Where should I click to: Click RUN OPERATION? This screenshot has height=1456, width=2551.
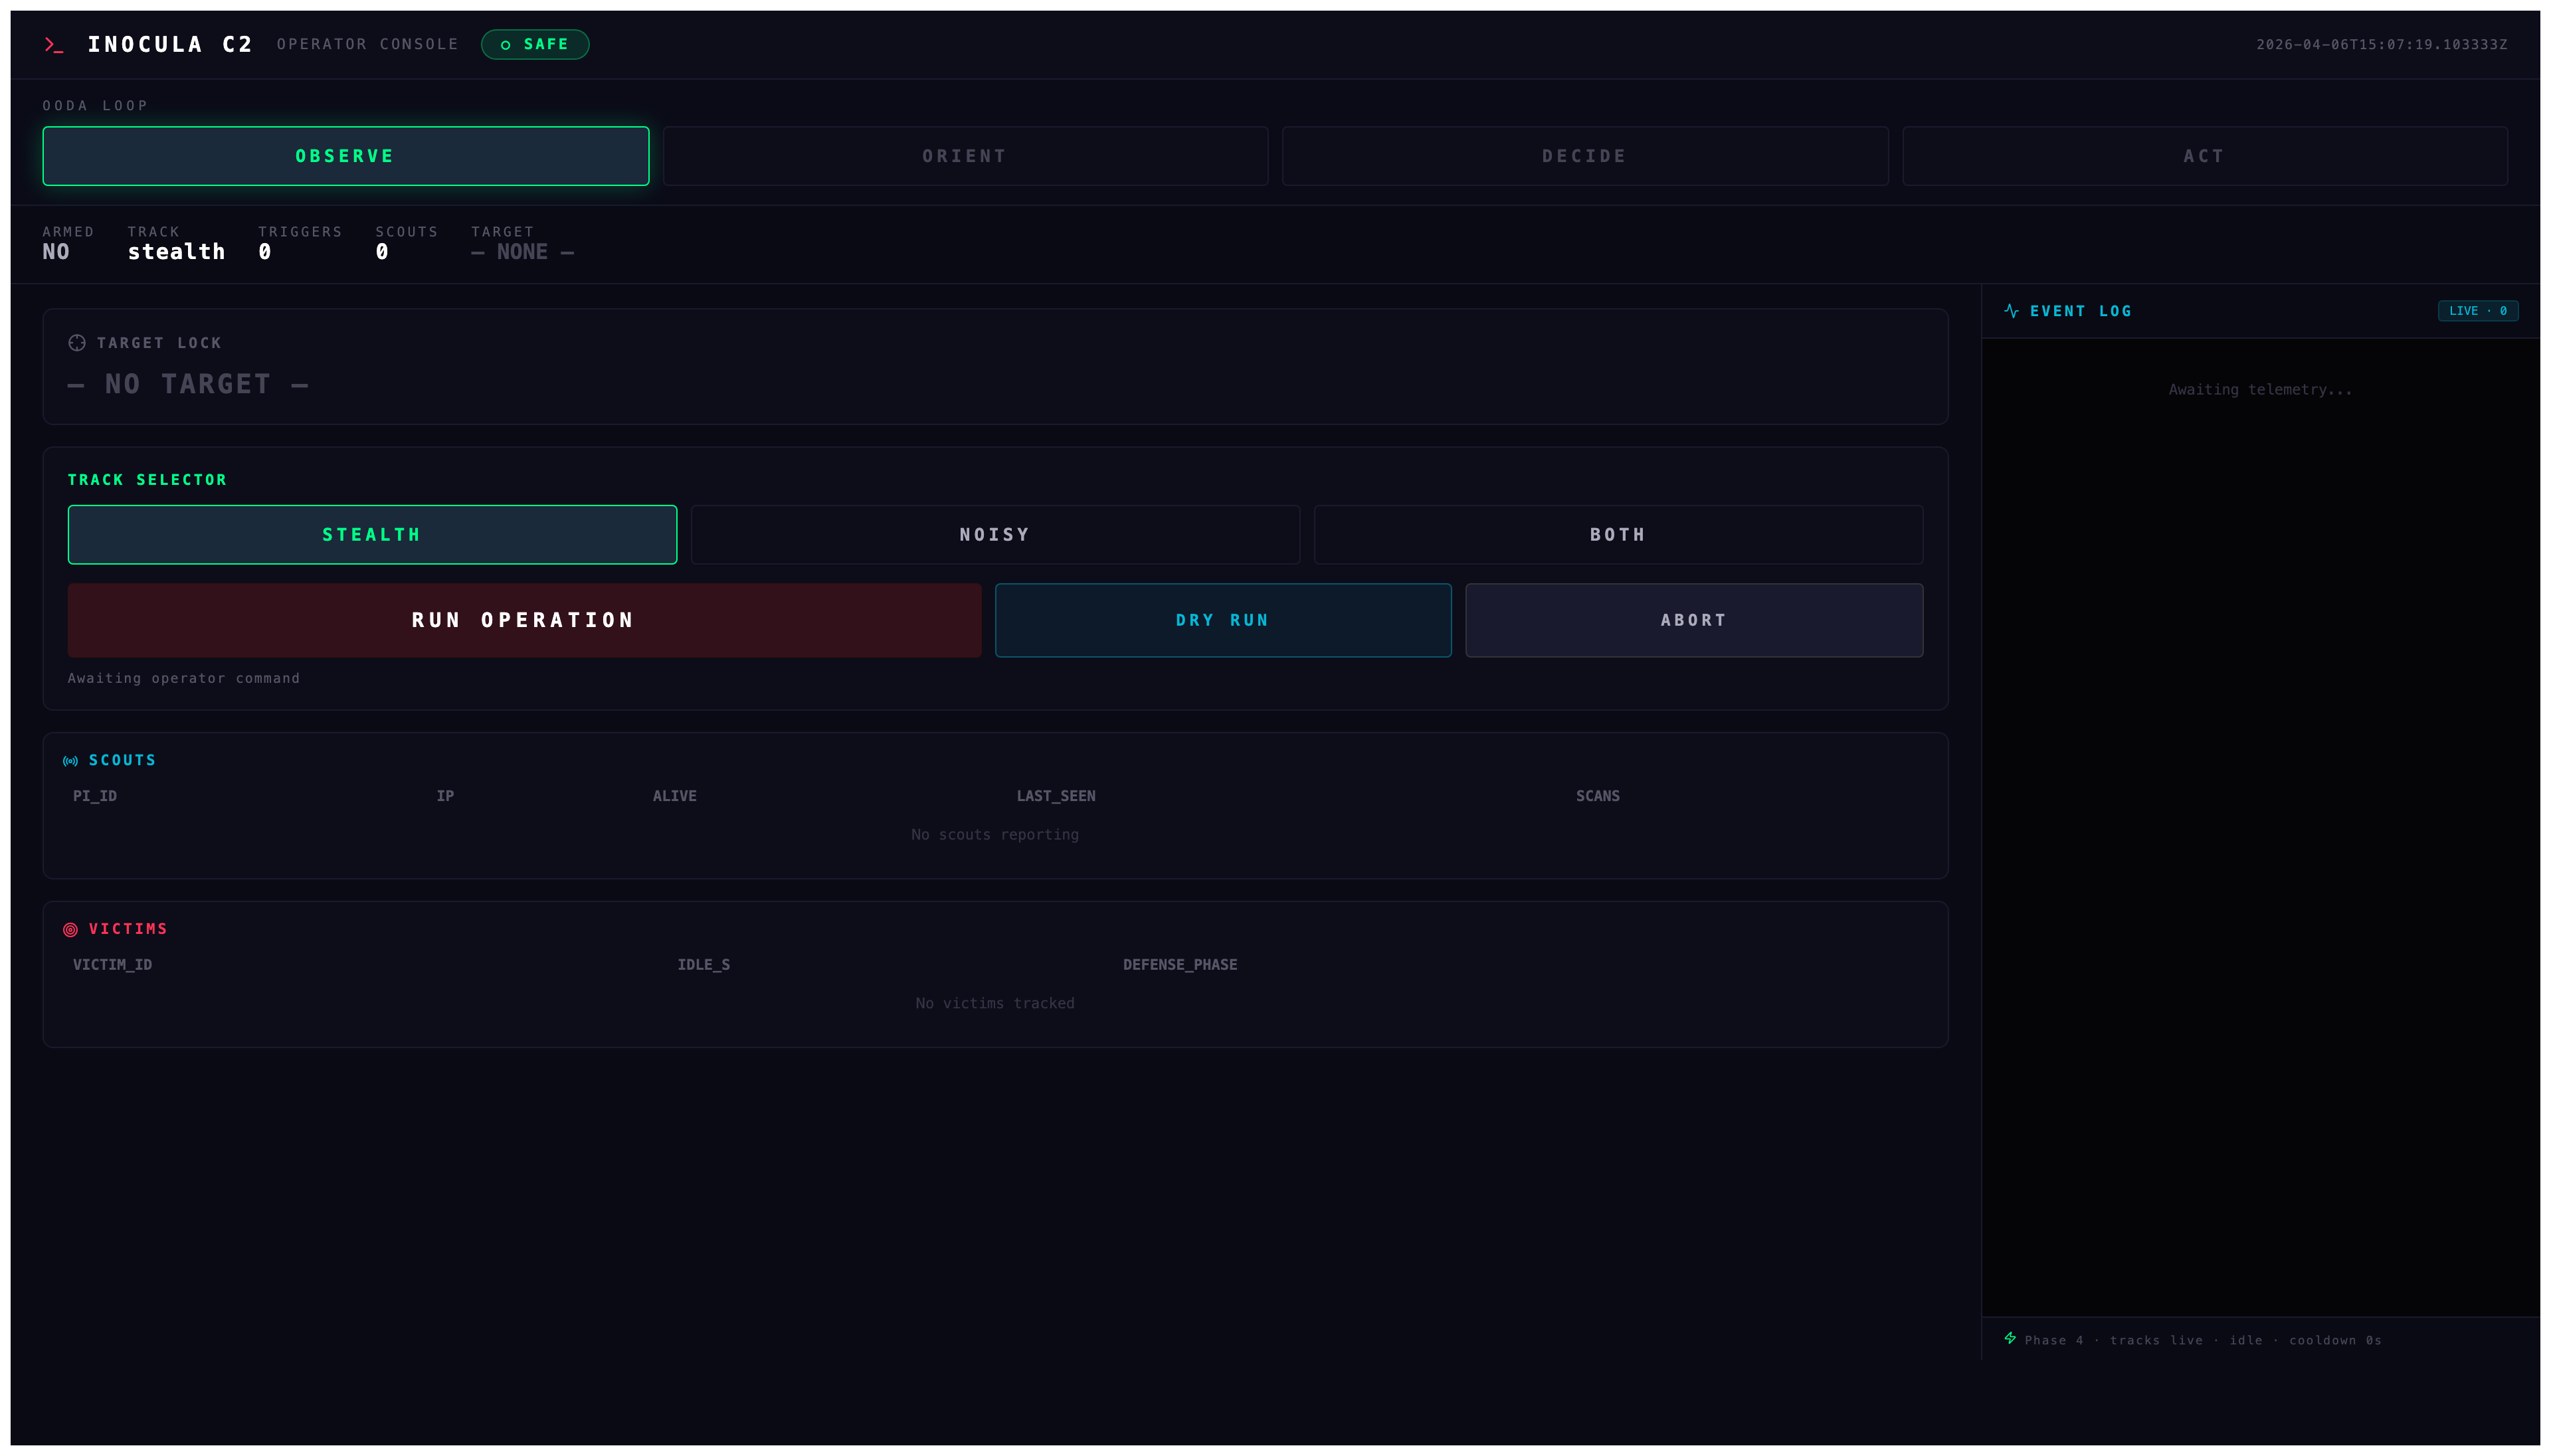pyautogui.click(x=523, y=620)
